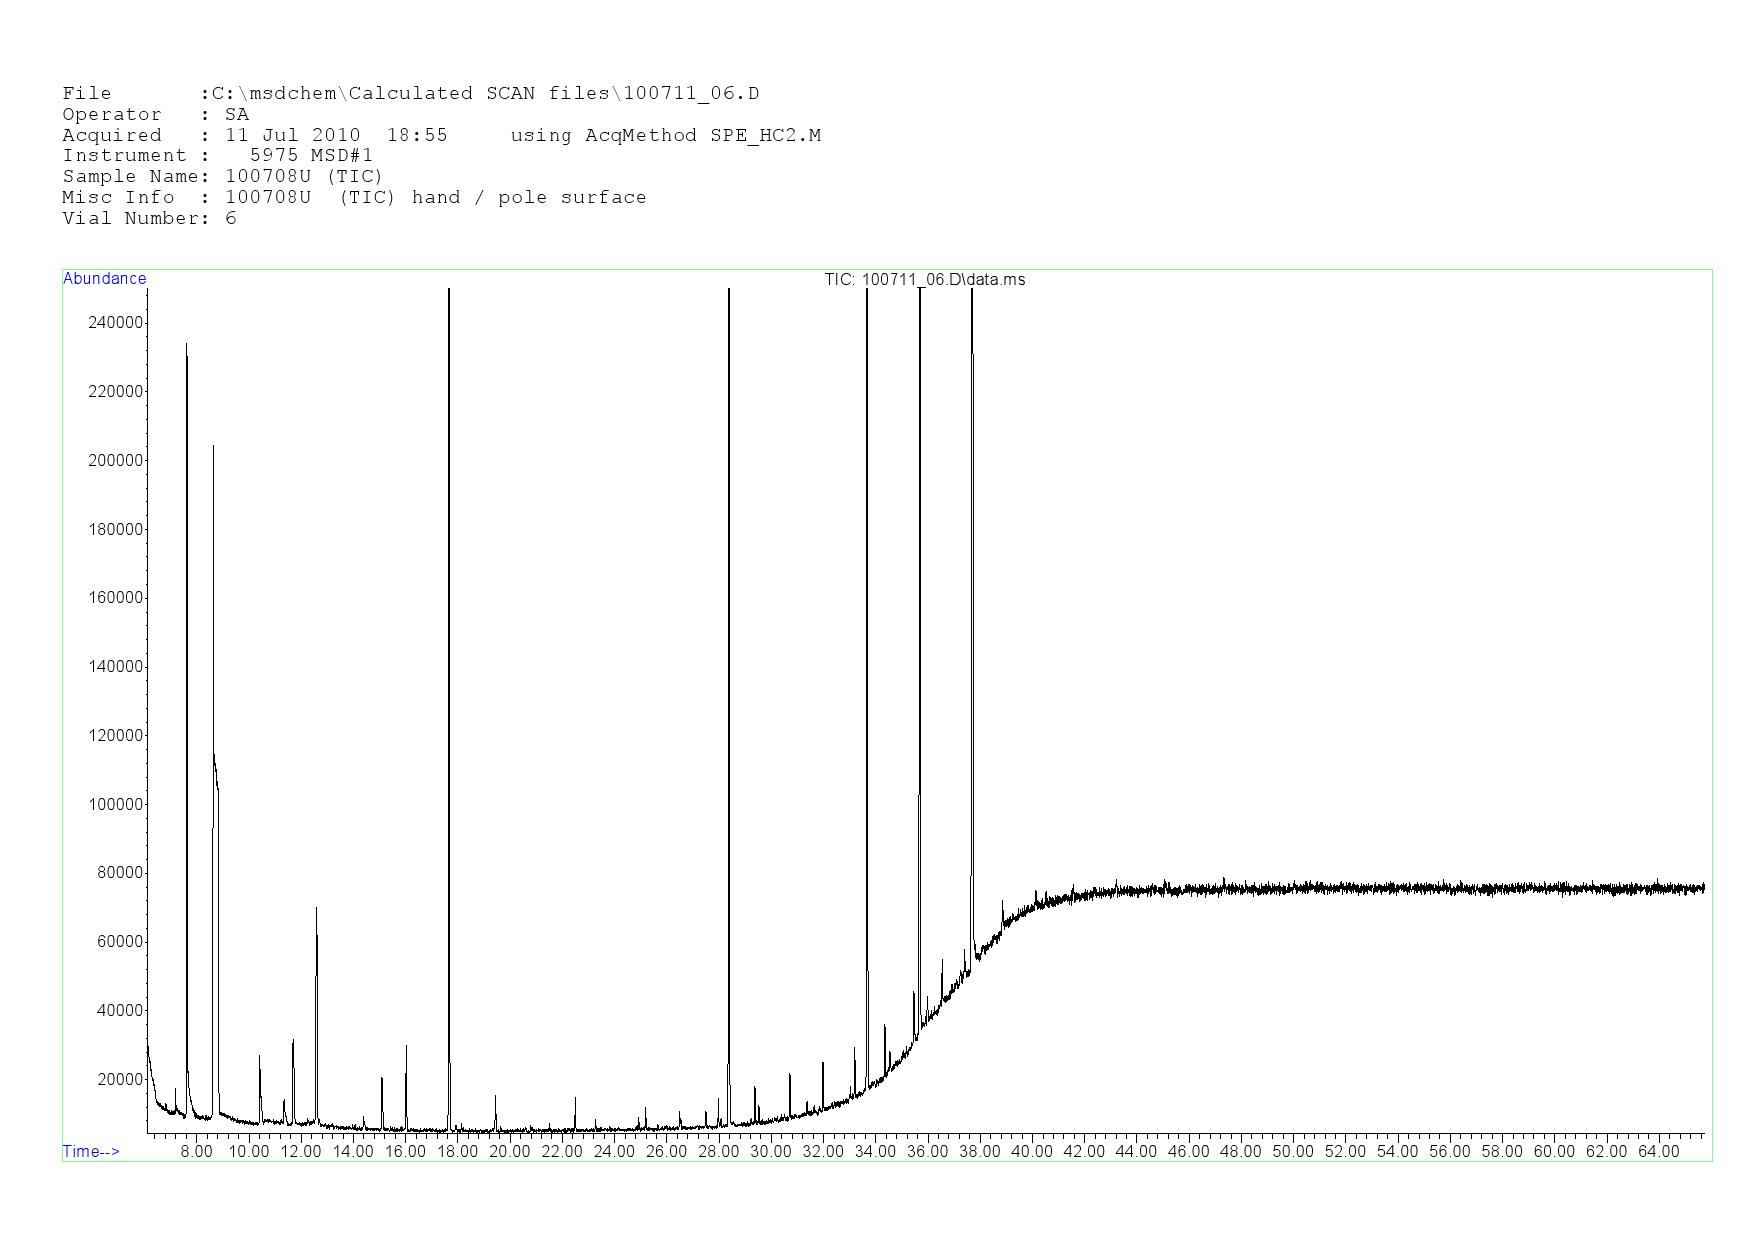Click the 50.00 label on time axis
Viewport: 1754px width, 1240px height.
tap(1292, 1151)
